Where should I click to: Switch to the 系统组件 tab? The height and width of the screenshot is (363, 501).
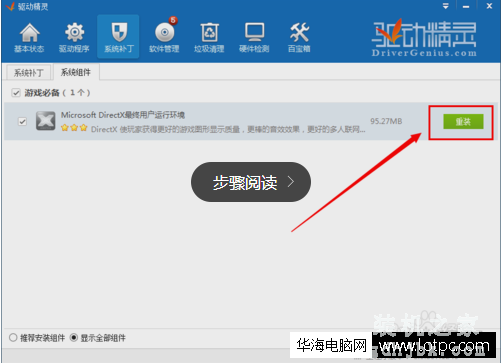click(x=76, y=72)
